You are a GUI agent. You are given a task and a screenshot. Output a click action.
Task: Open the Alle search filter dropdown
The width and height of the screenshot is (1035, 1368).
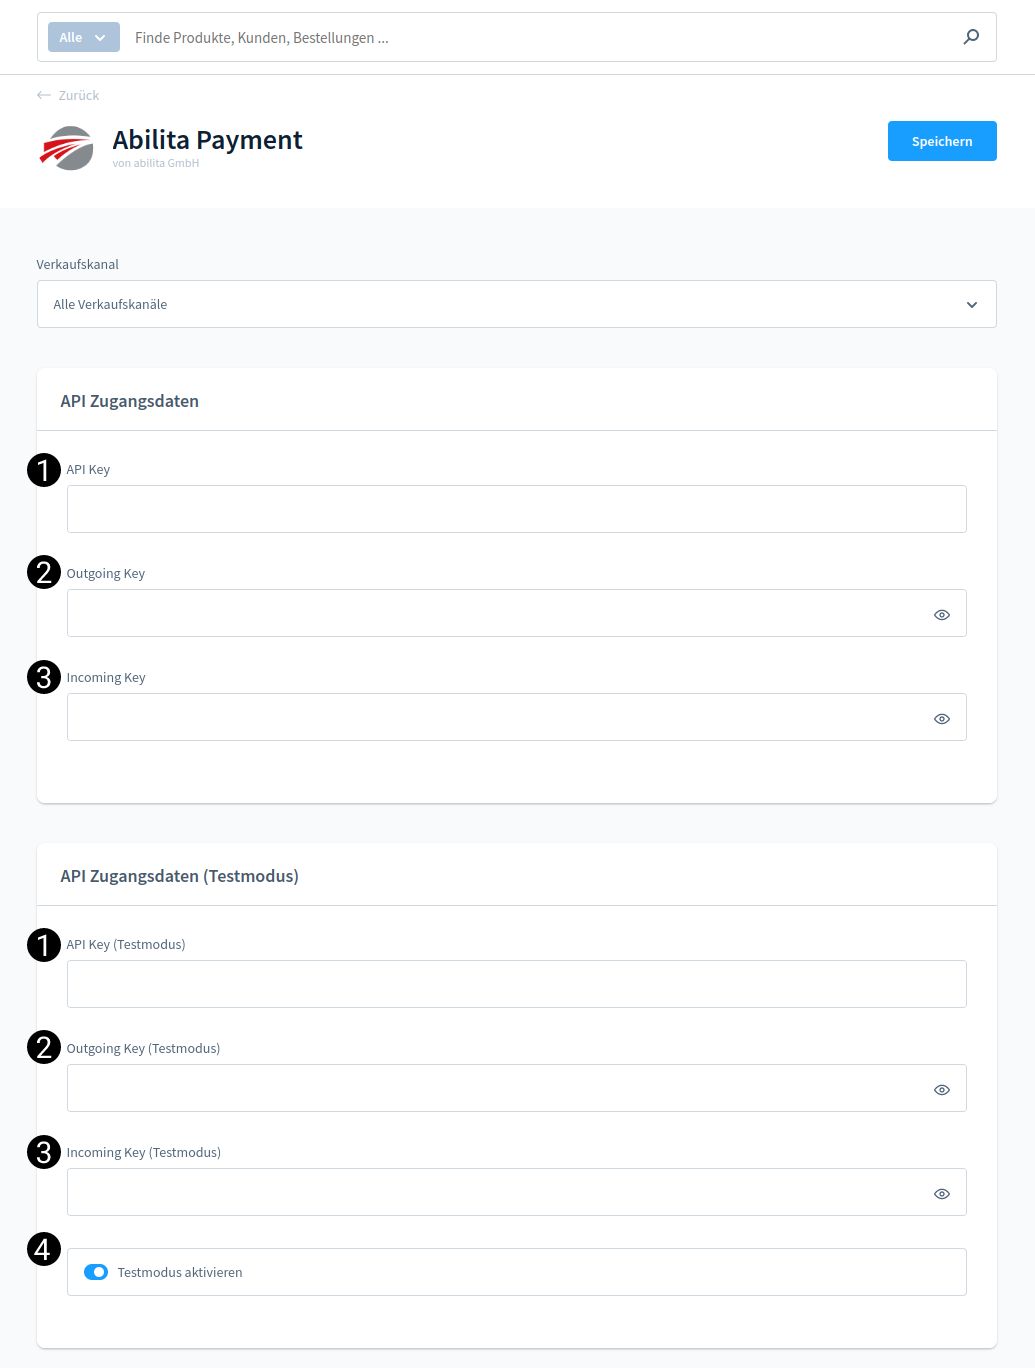coord(83,38)
